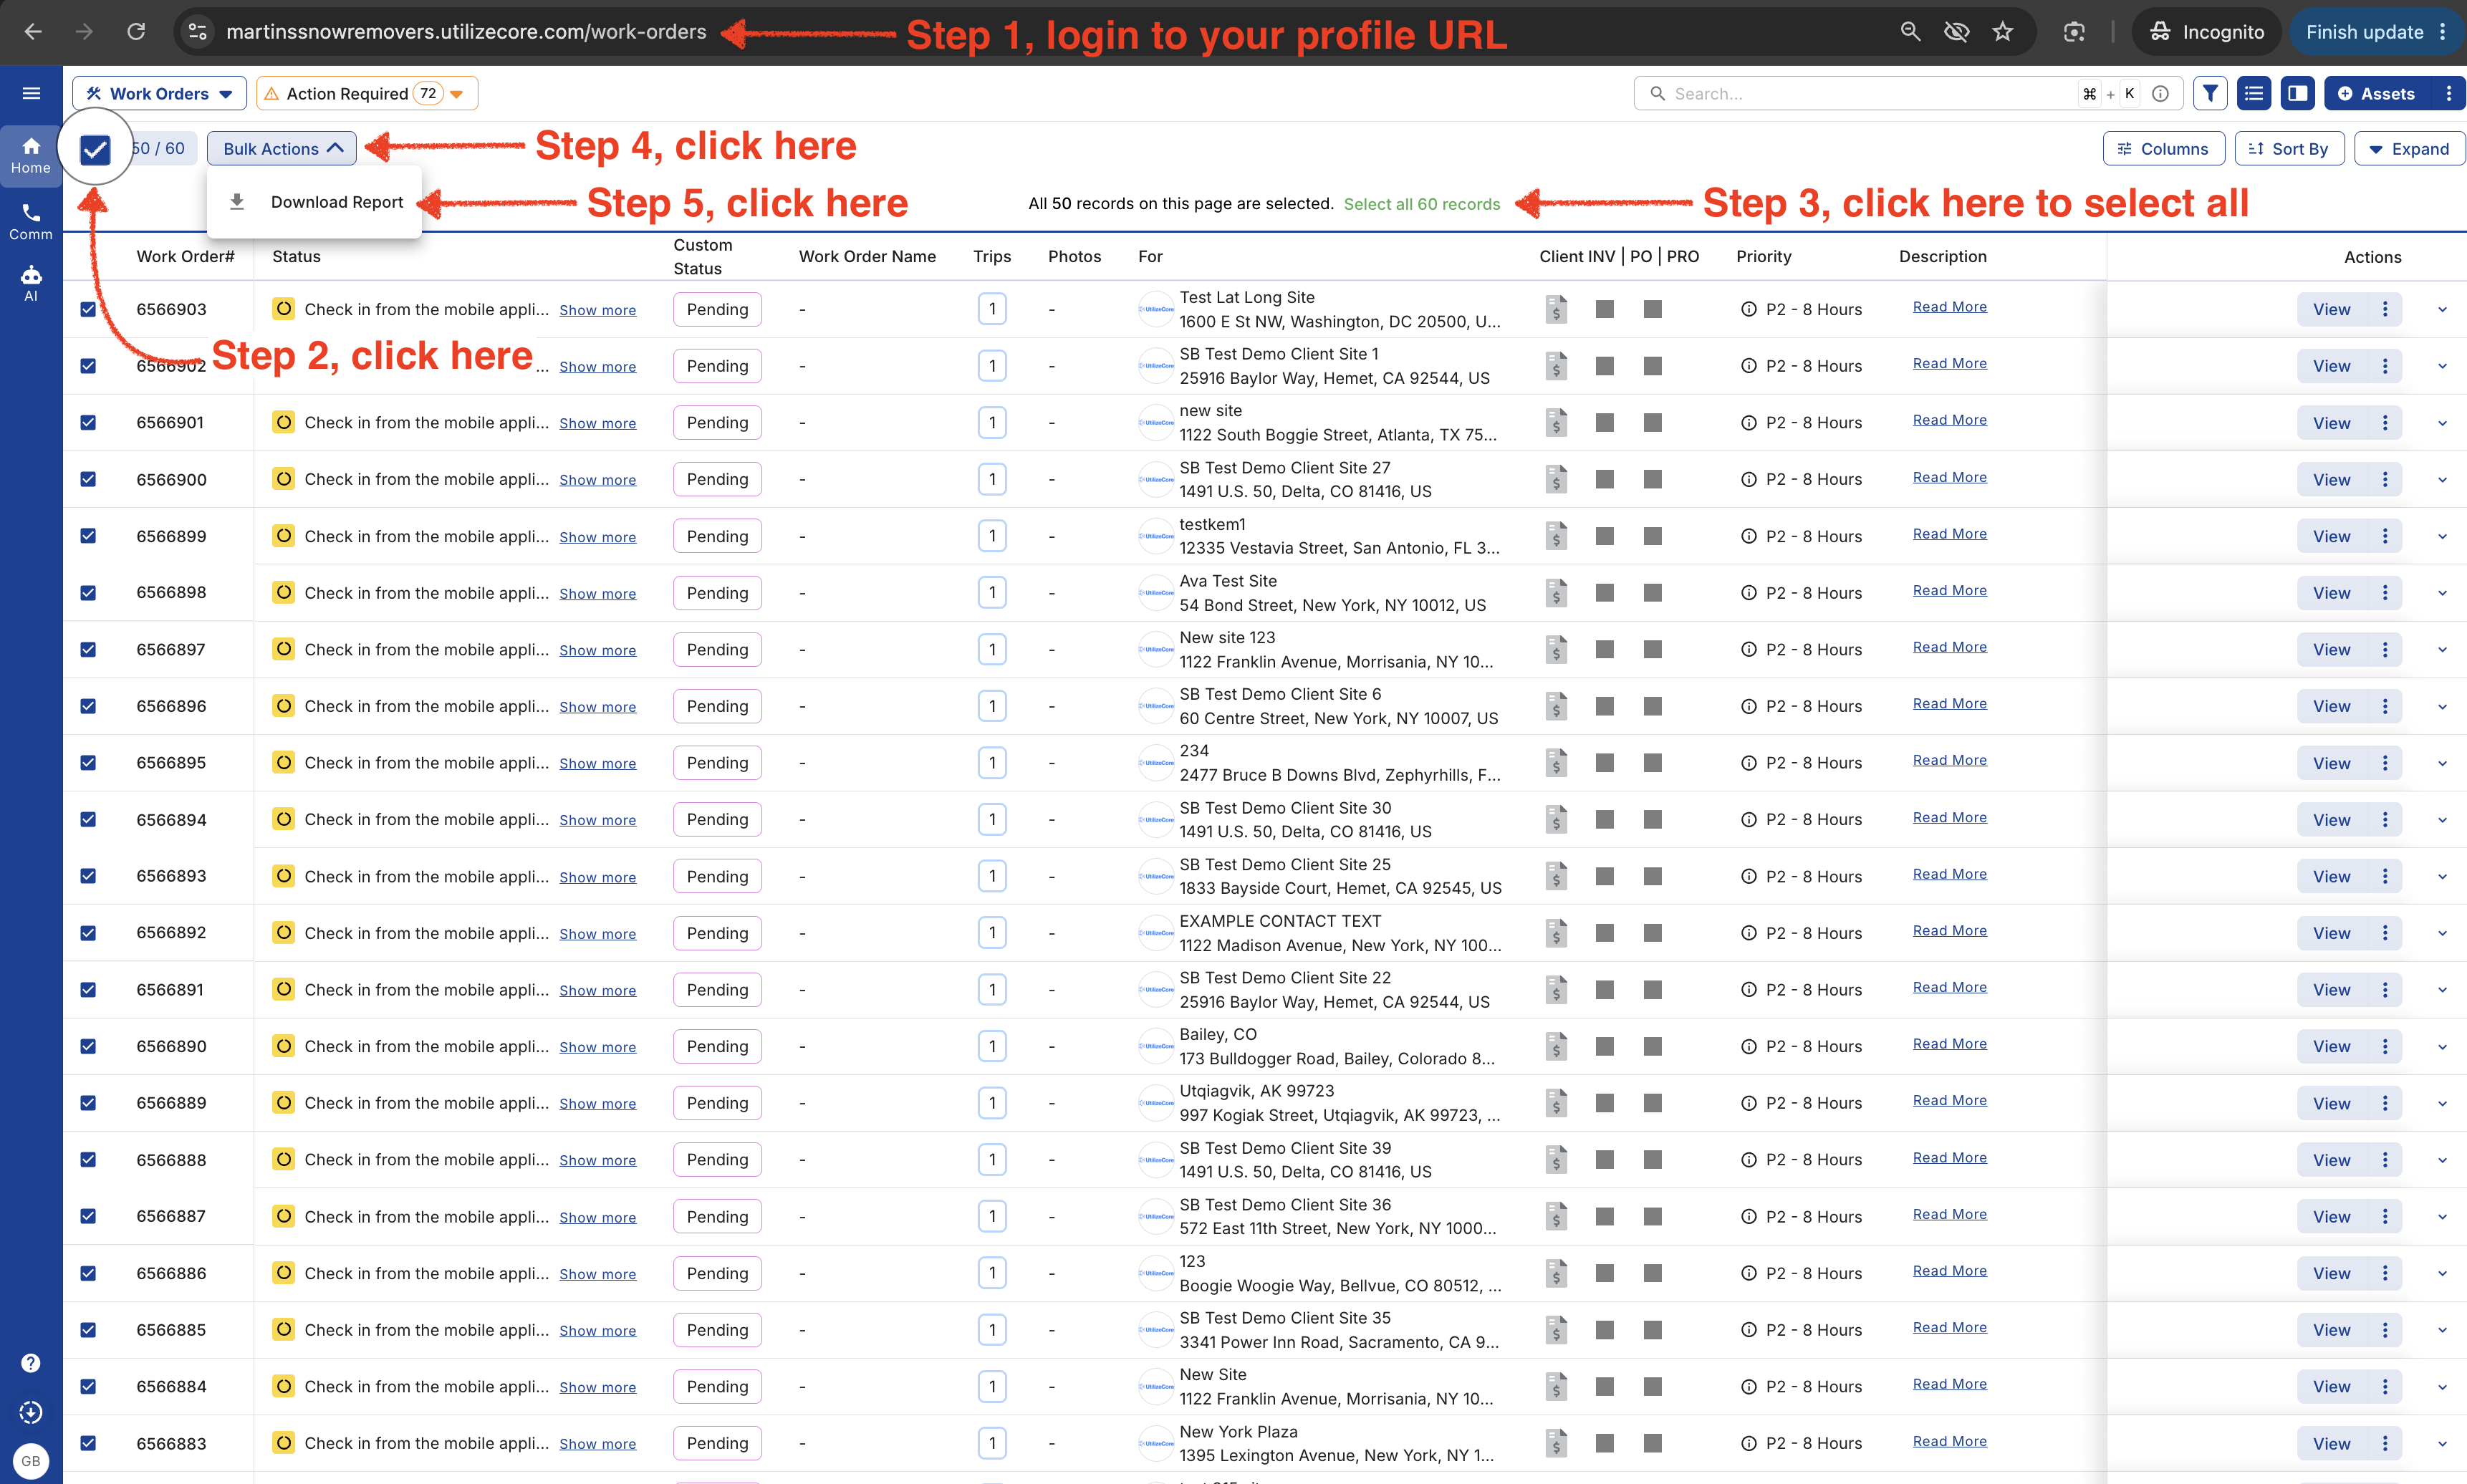This screenshot has height=1484, width=2467.
Task: Switch to list view icon
Action: 2253,93
